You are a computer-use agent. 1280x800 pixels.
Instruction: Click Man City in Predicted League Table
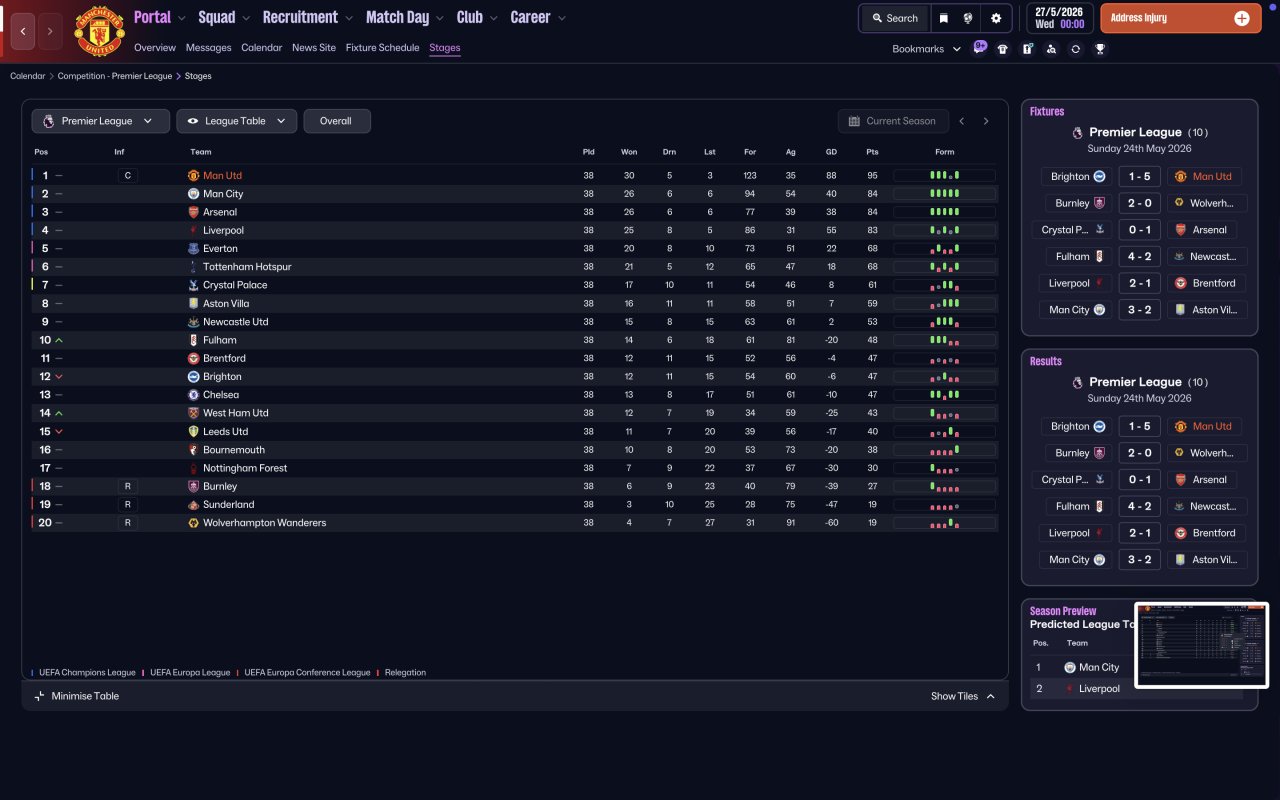point(1099,667)
